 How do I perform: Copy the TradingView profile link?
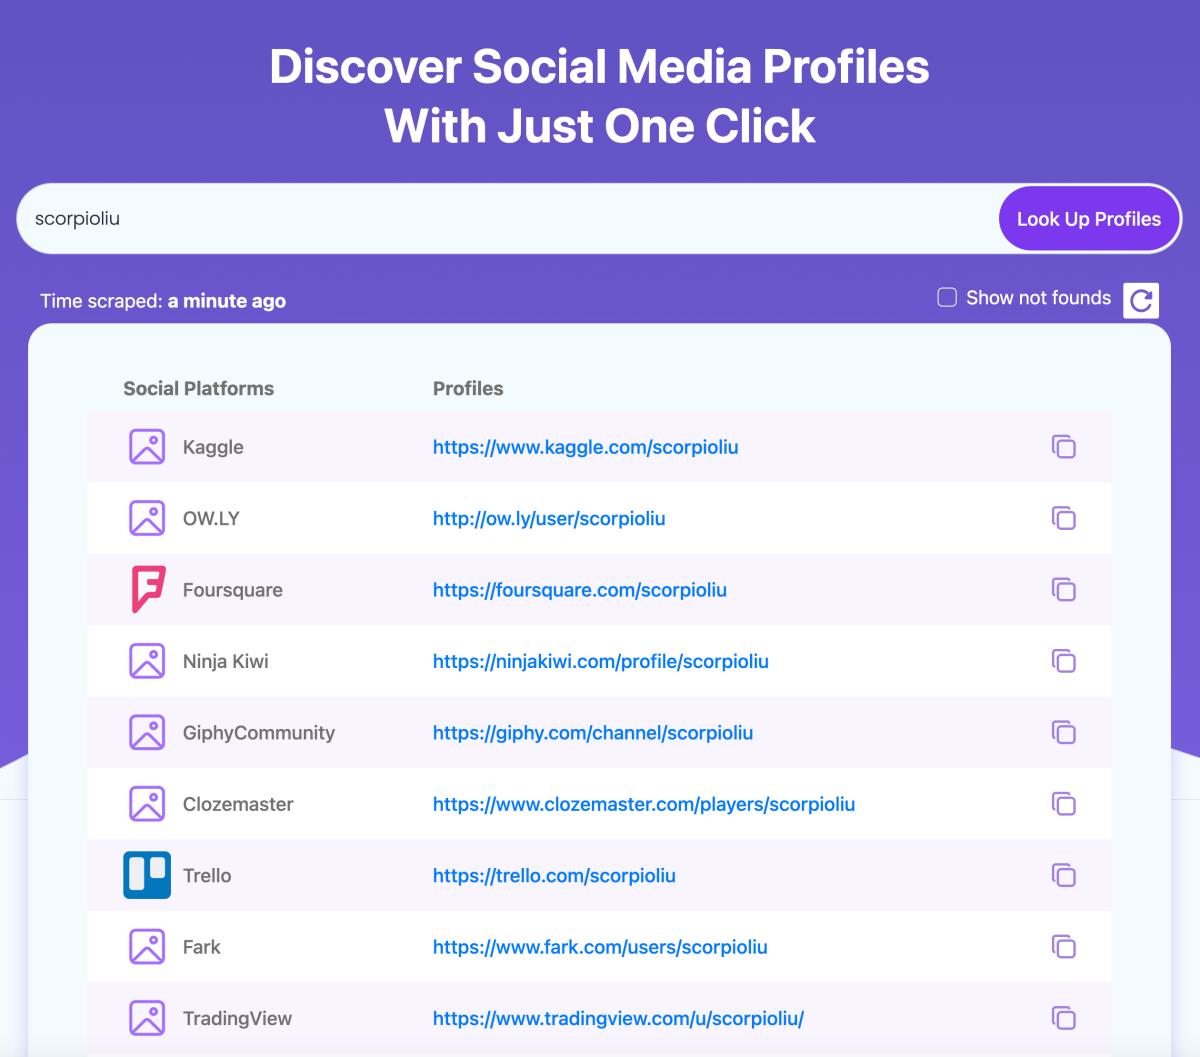(1063, 1018)
